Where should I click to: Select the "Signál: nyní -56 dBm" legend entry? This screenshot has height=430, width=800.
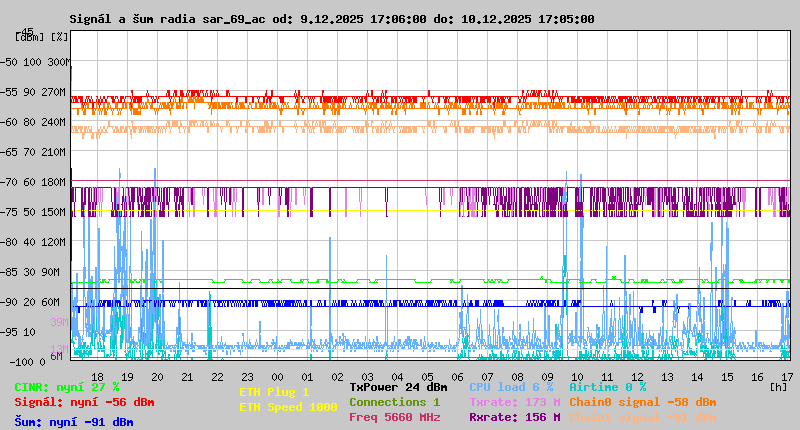[x=84, y=402]
